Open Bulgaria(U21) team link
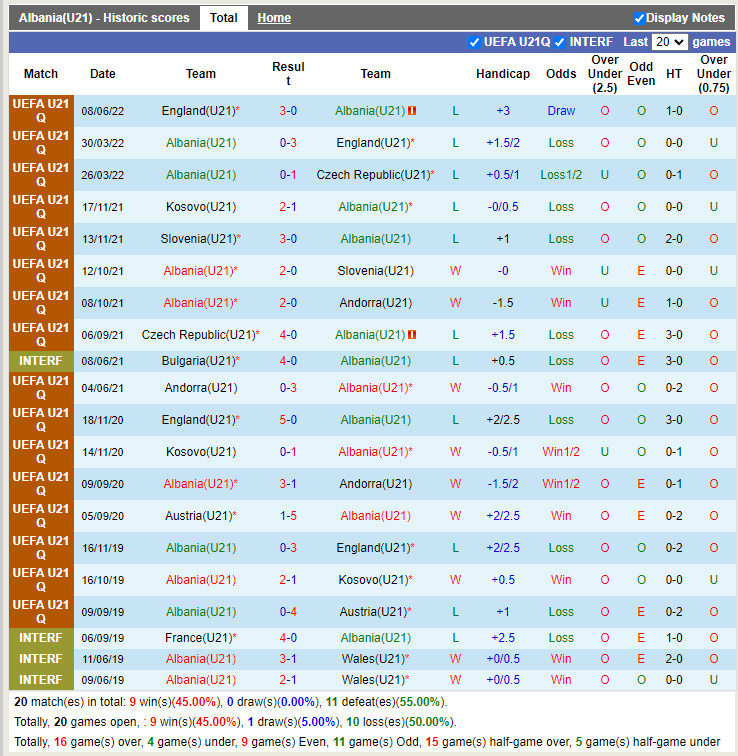The image size is (738, 756). (198, 361)
